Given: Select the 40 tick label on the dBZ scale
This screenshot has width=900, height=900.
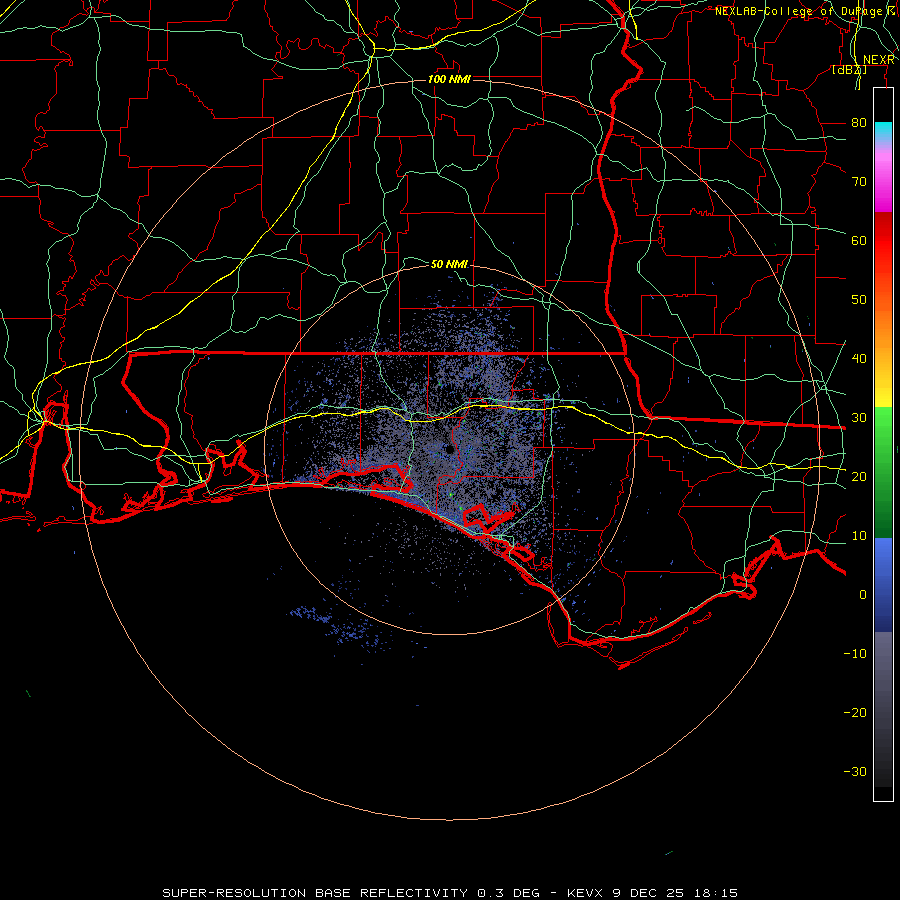Looking at the screenshot, I should (x=859, y=358).
